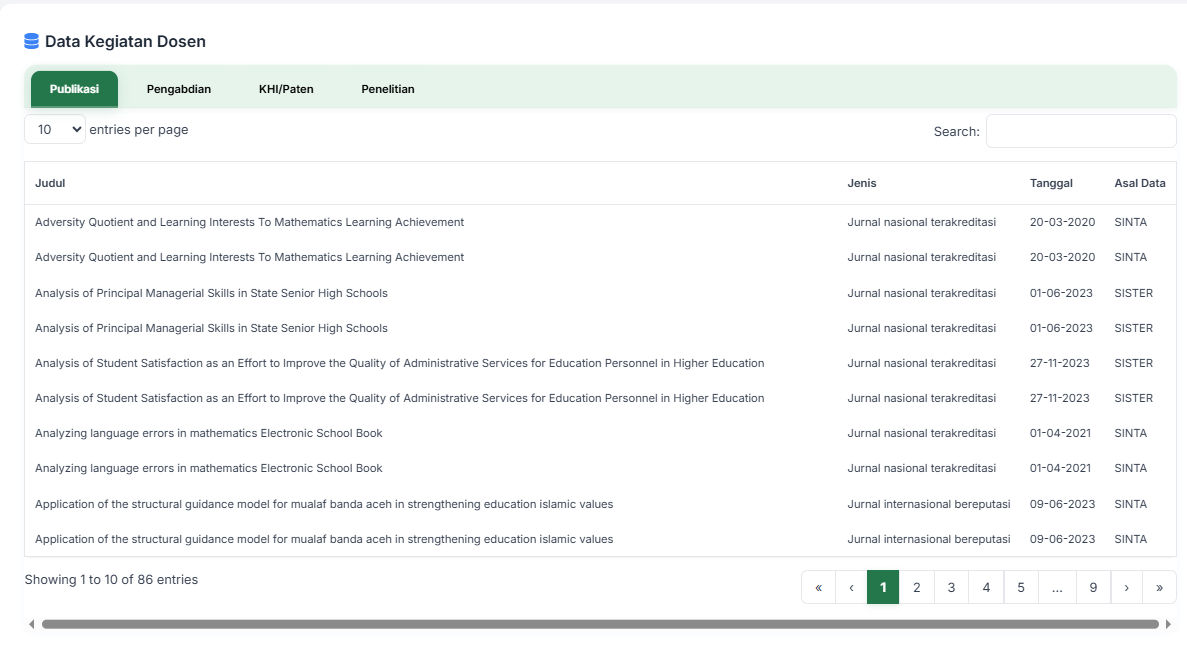Click the "Showing 1 to 10 of 86 entries" text

pos(111,579)
